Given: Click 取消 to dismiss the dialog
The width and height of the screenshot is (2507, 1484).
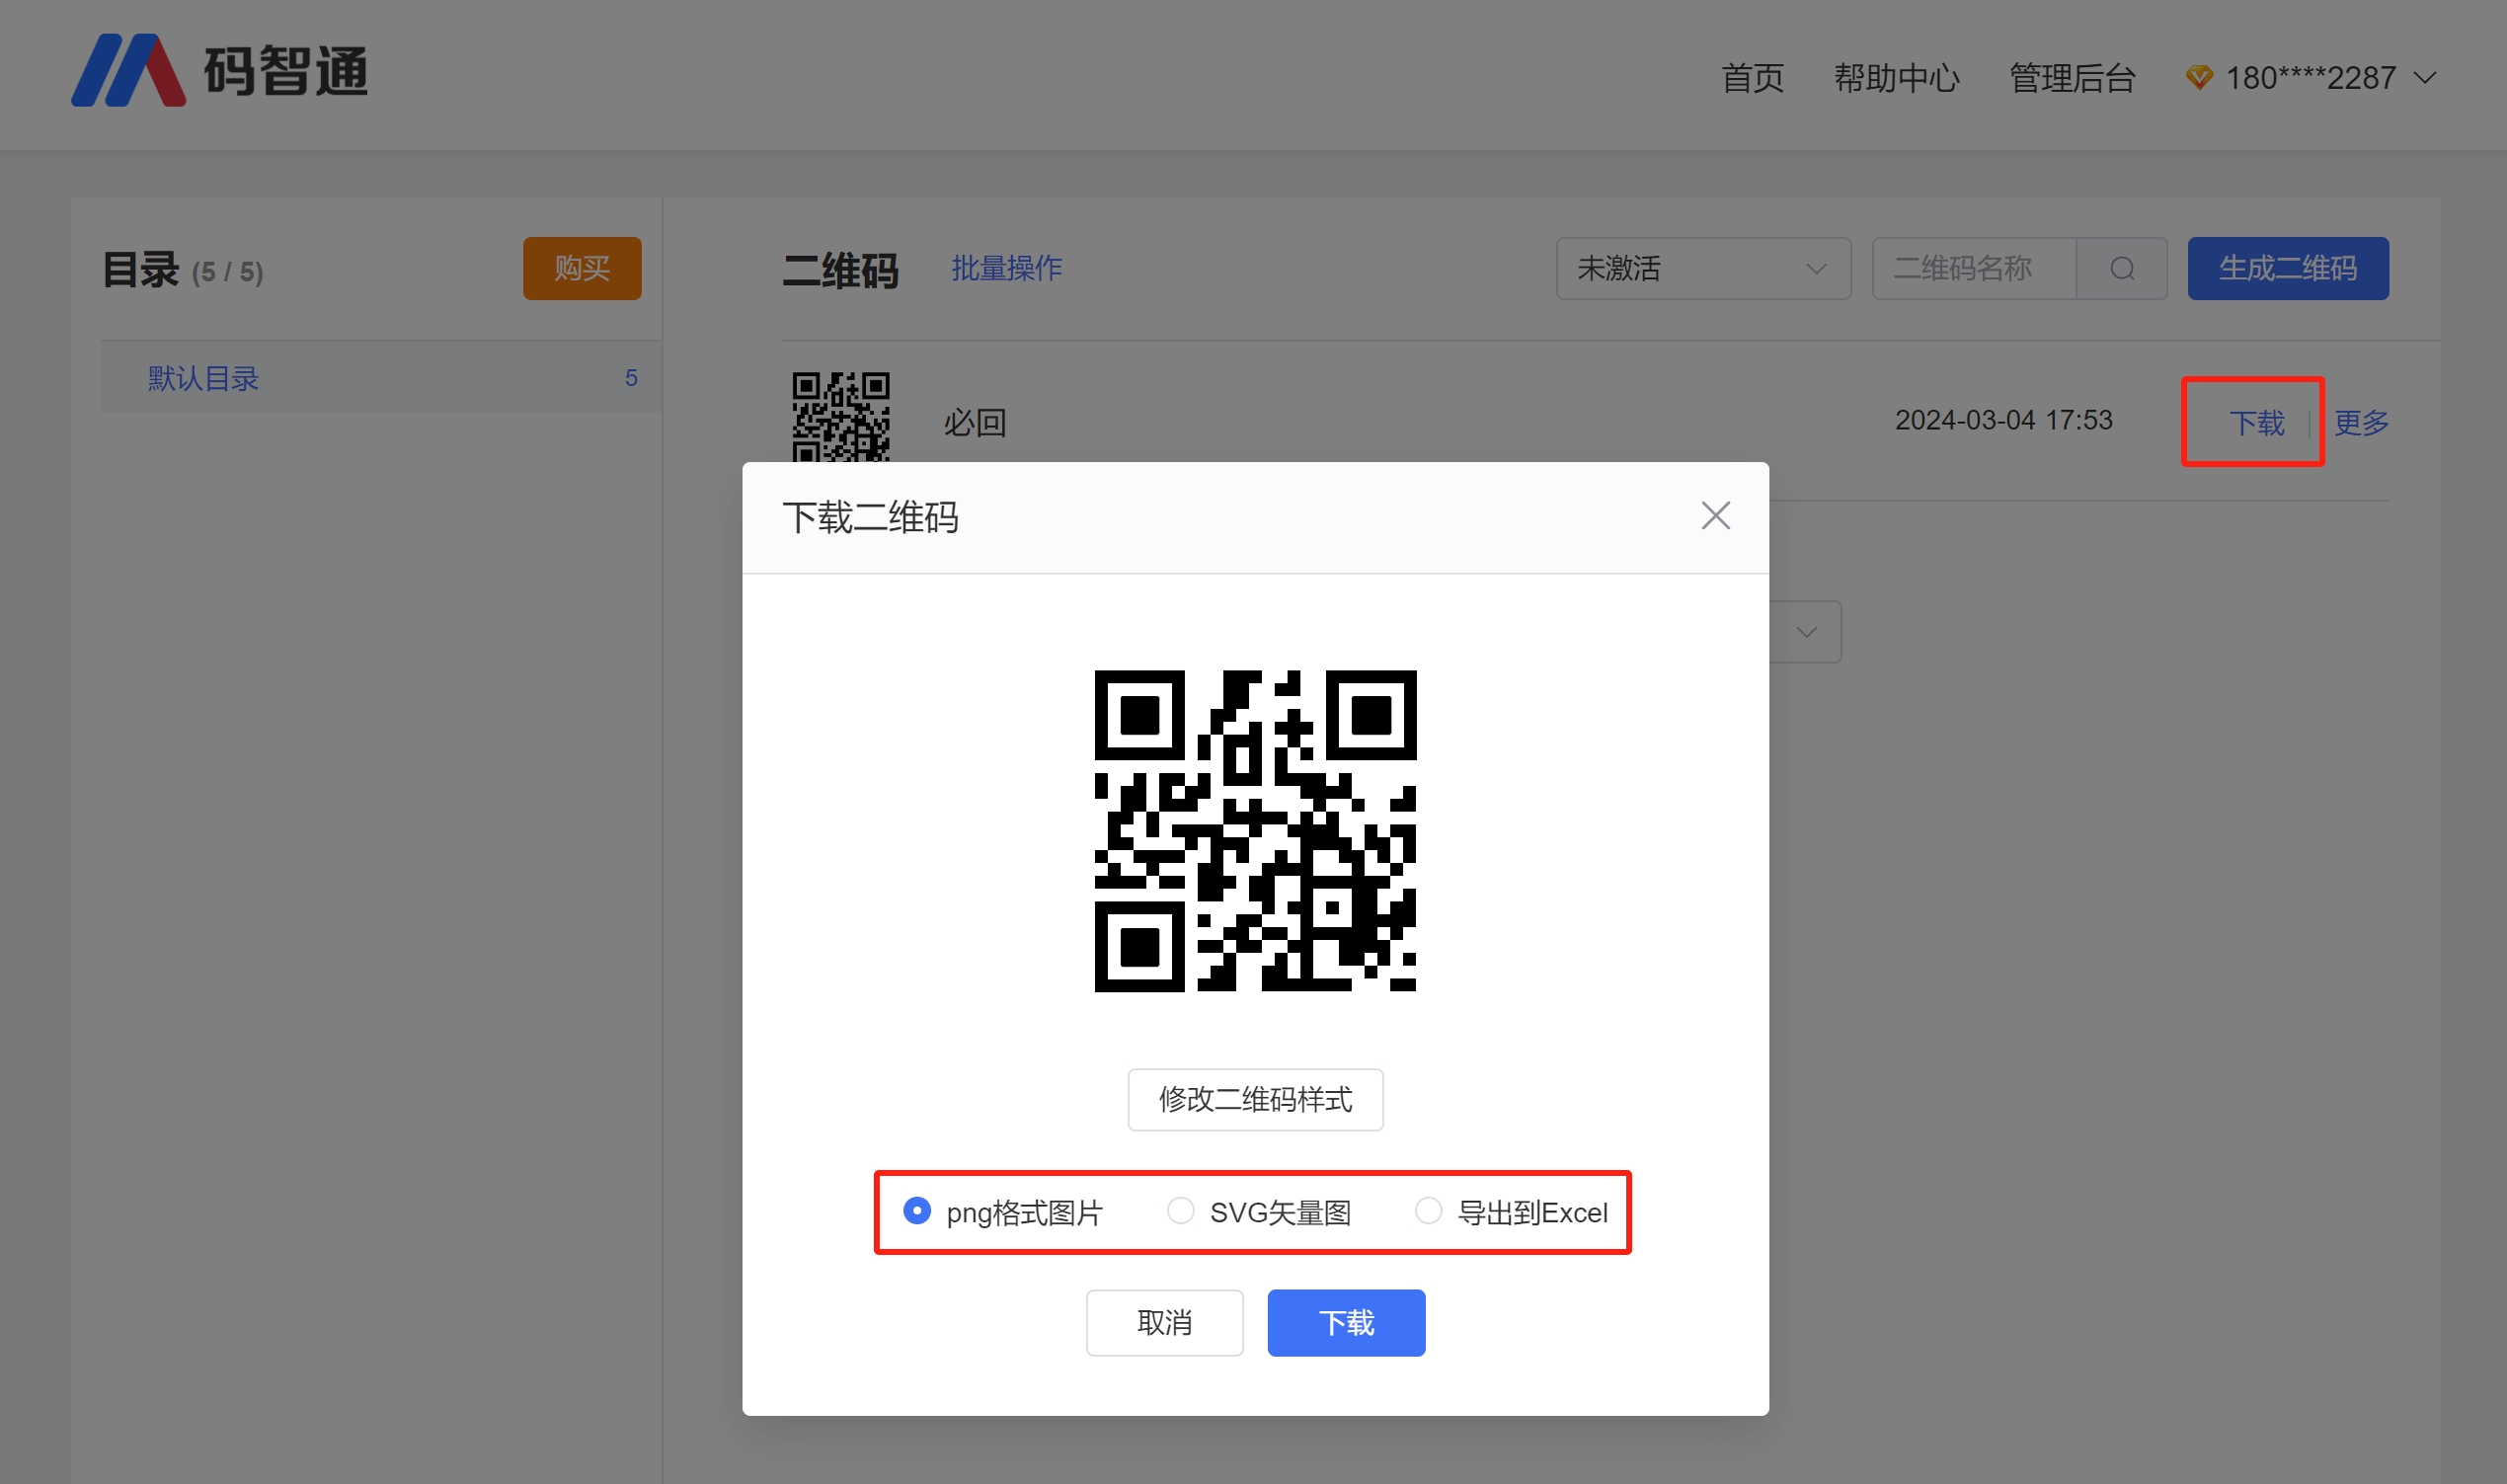Looking at the screenshot, I should click(1164, 1322).
